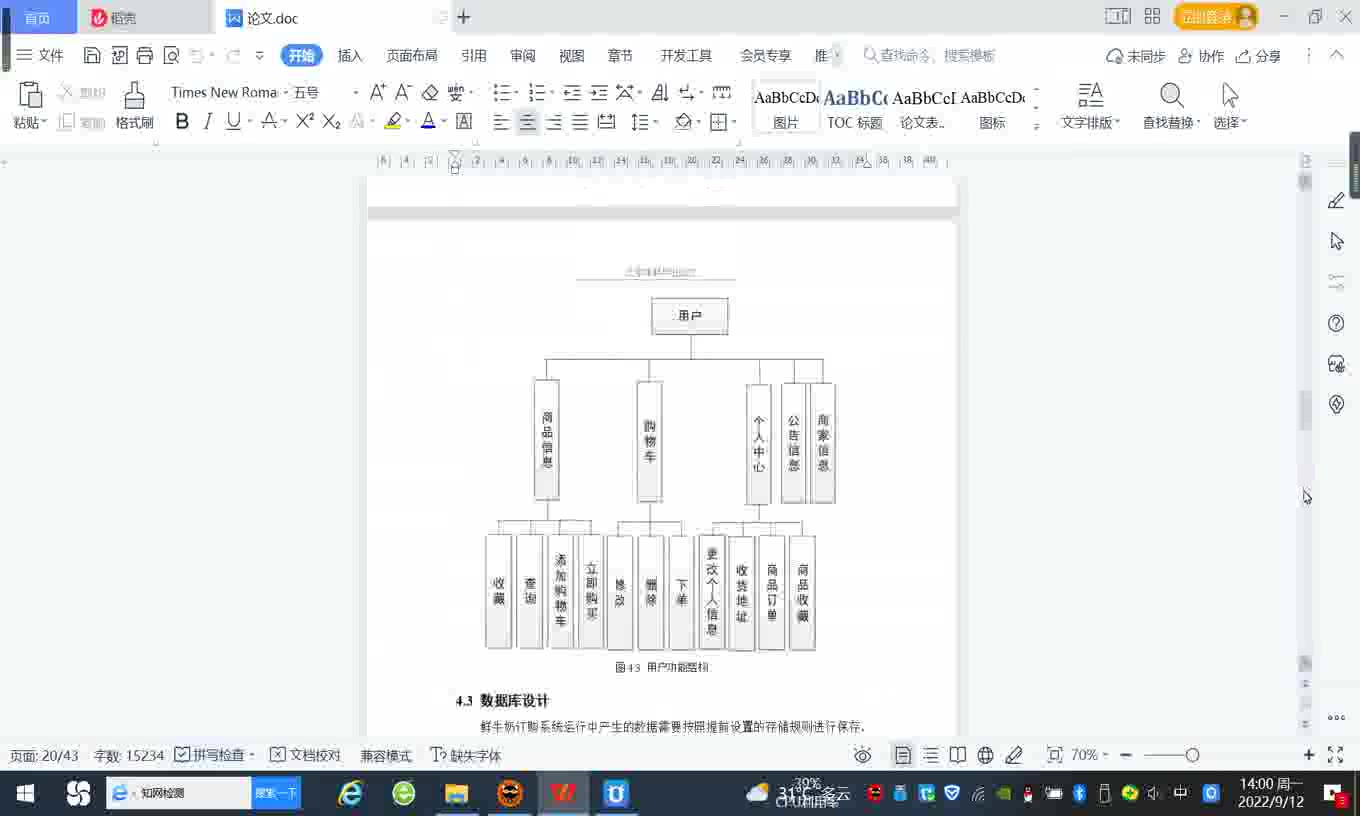The height and width of the screenshot is (816, 1360).
Task: Switch to Reading view book icon in the status bar
Action: coord(958,755)
